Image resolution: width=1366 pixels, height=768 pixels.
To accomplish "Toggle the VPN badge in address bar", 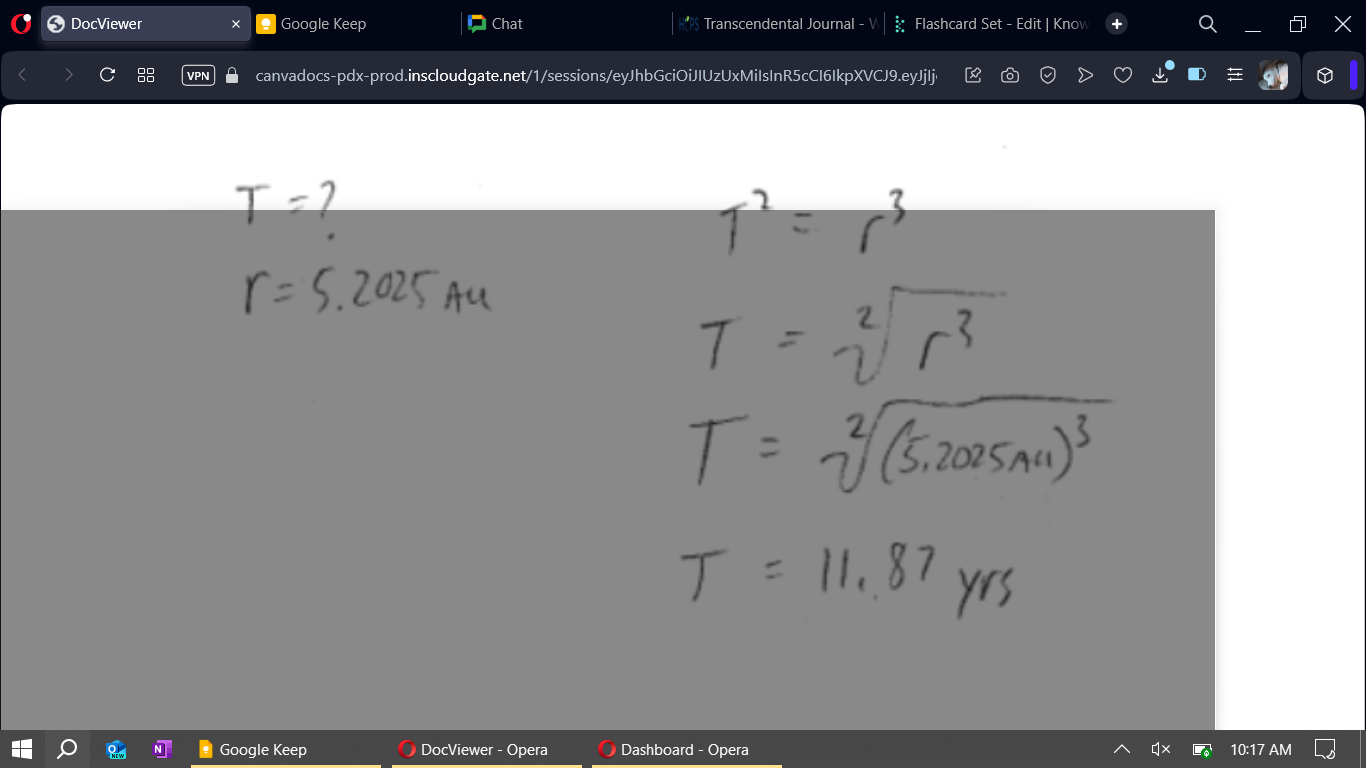I will tap(198, 75).
